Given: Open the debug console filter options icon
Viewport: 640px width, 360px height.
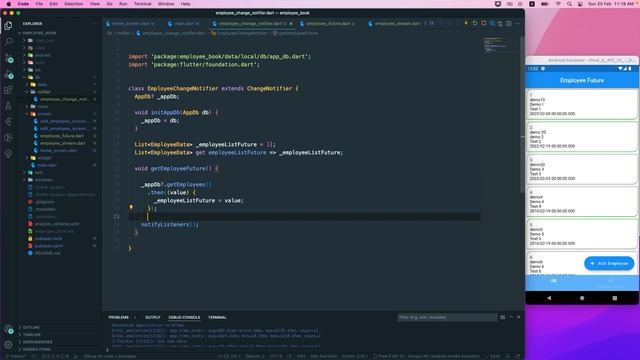Looking at the screenshot, I should pyautogui.click(x=502, y=317).
